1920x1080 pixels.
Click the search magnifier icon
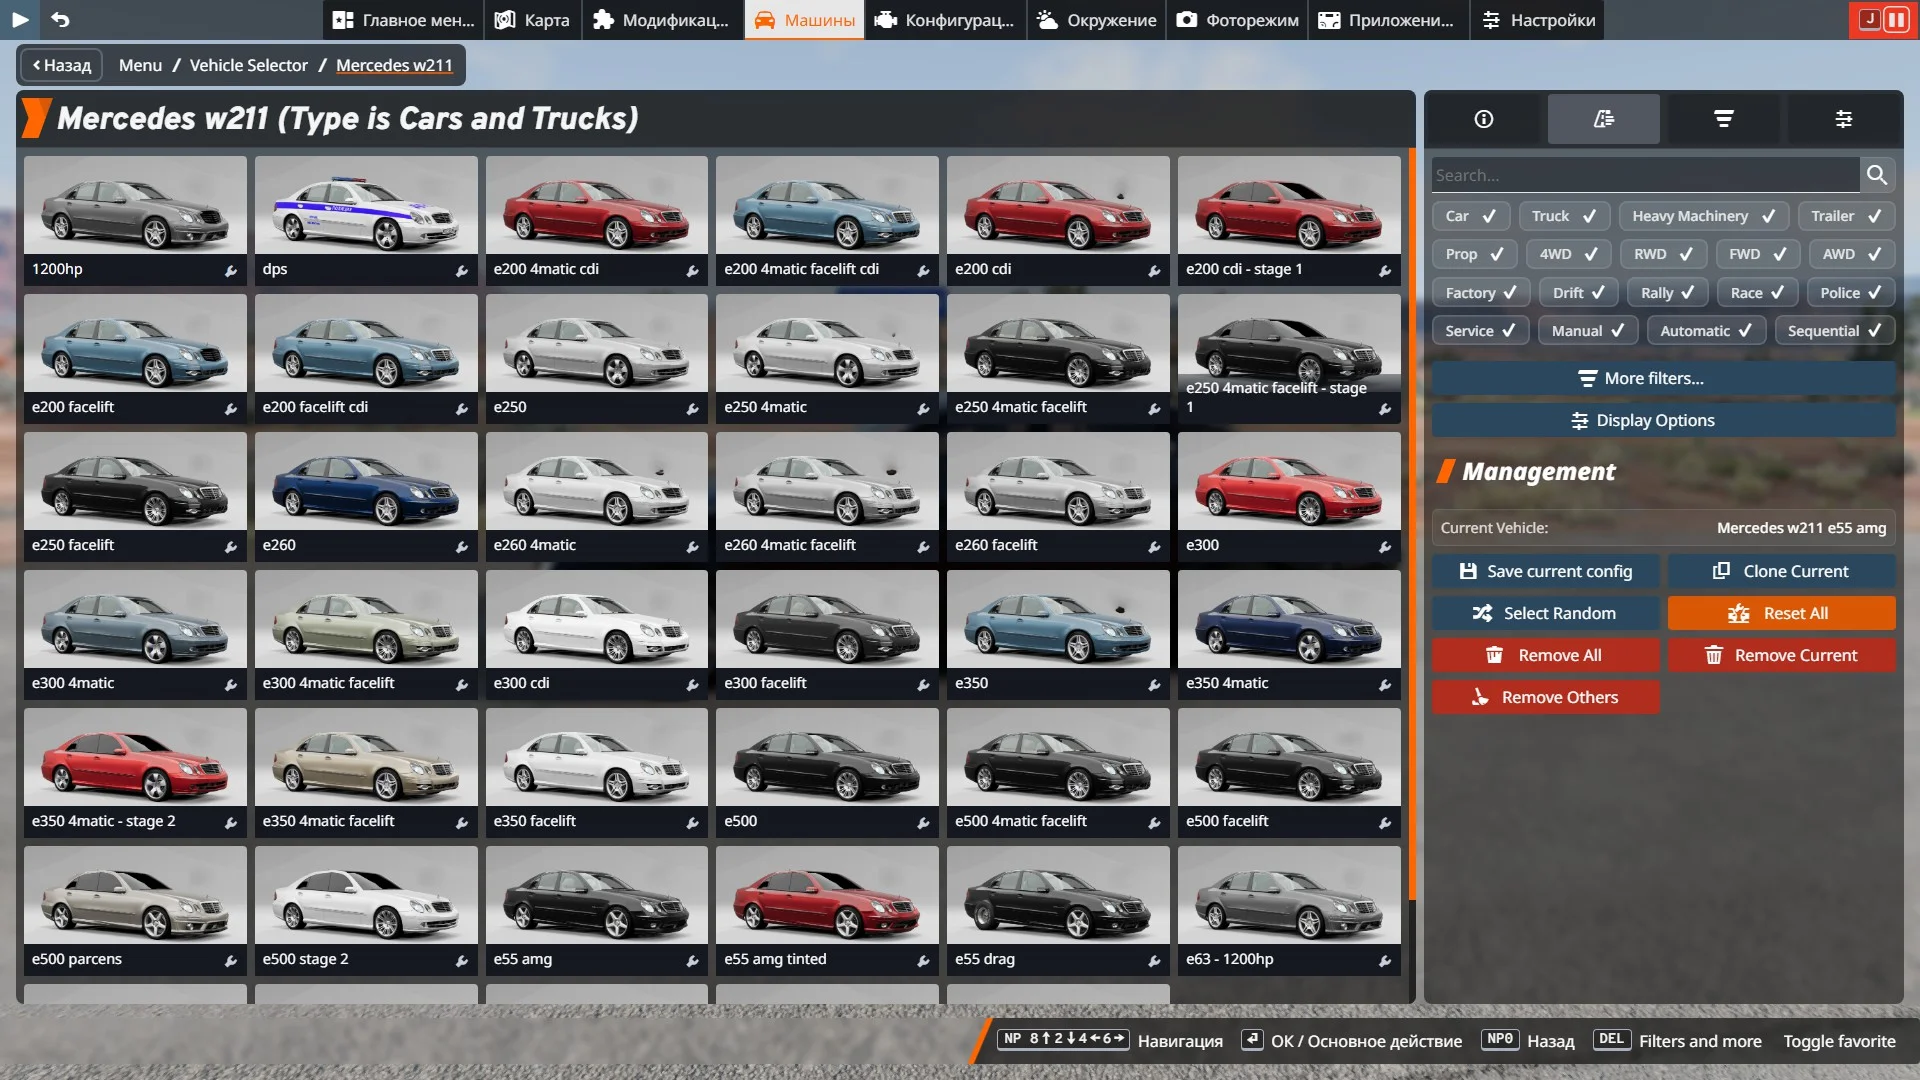tap(1877, 175)
